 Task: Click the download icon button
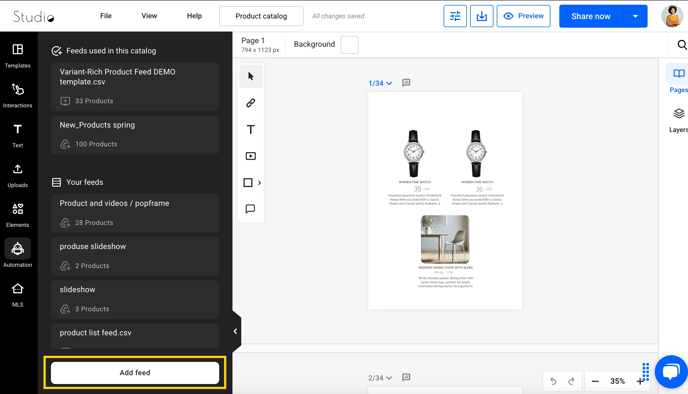[x=482, y=16]
